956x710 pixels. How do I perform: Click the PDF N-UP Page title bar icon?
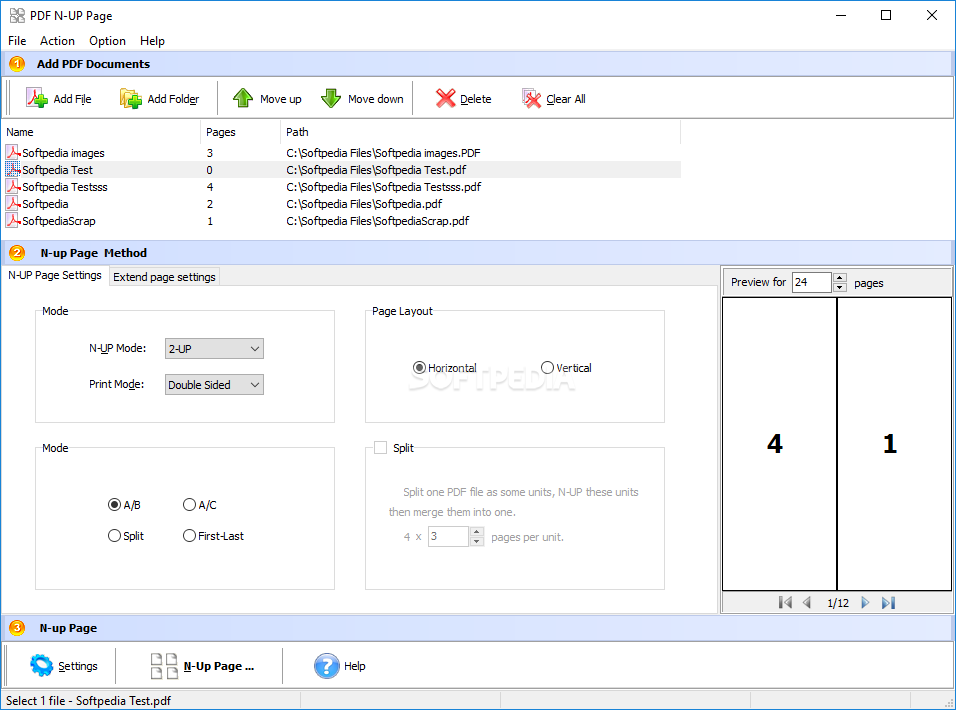click(x=17, y=15)
